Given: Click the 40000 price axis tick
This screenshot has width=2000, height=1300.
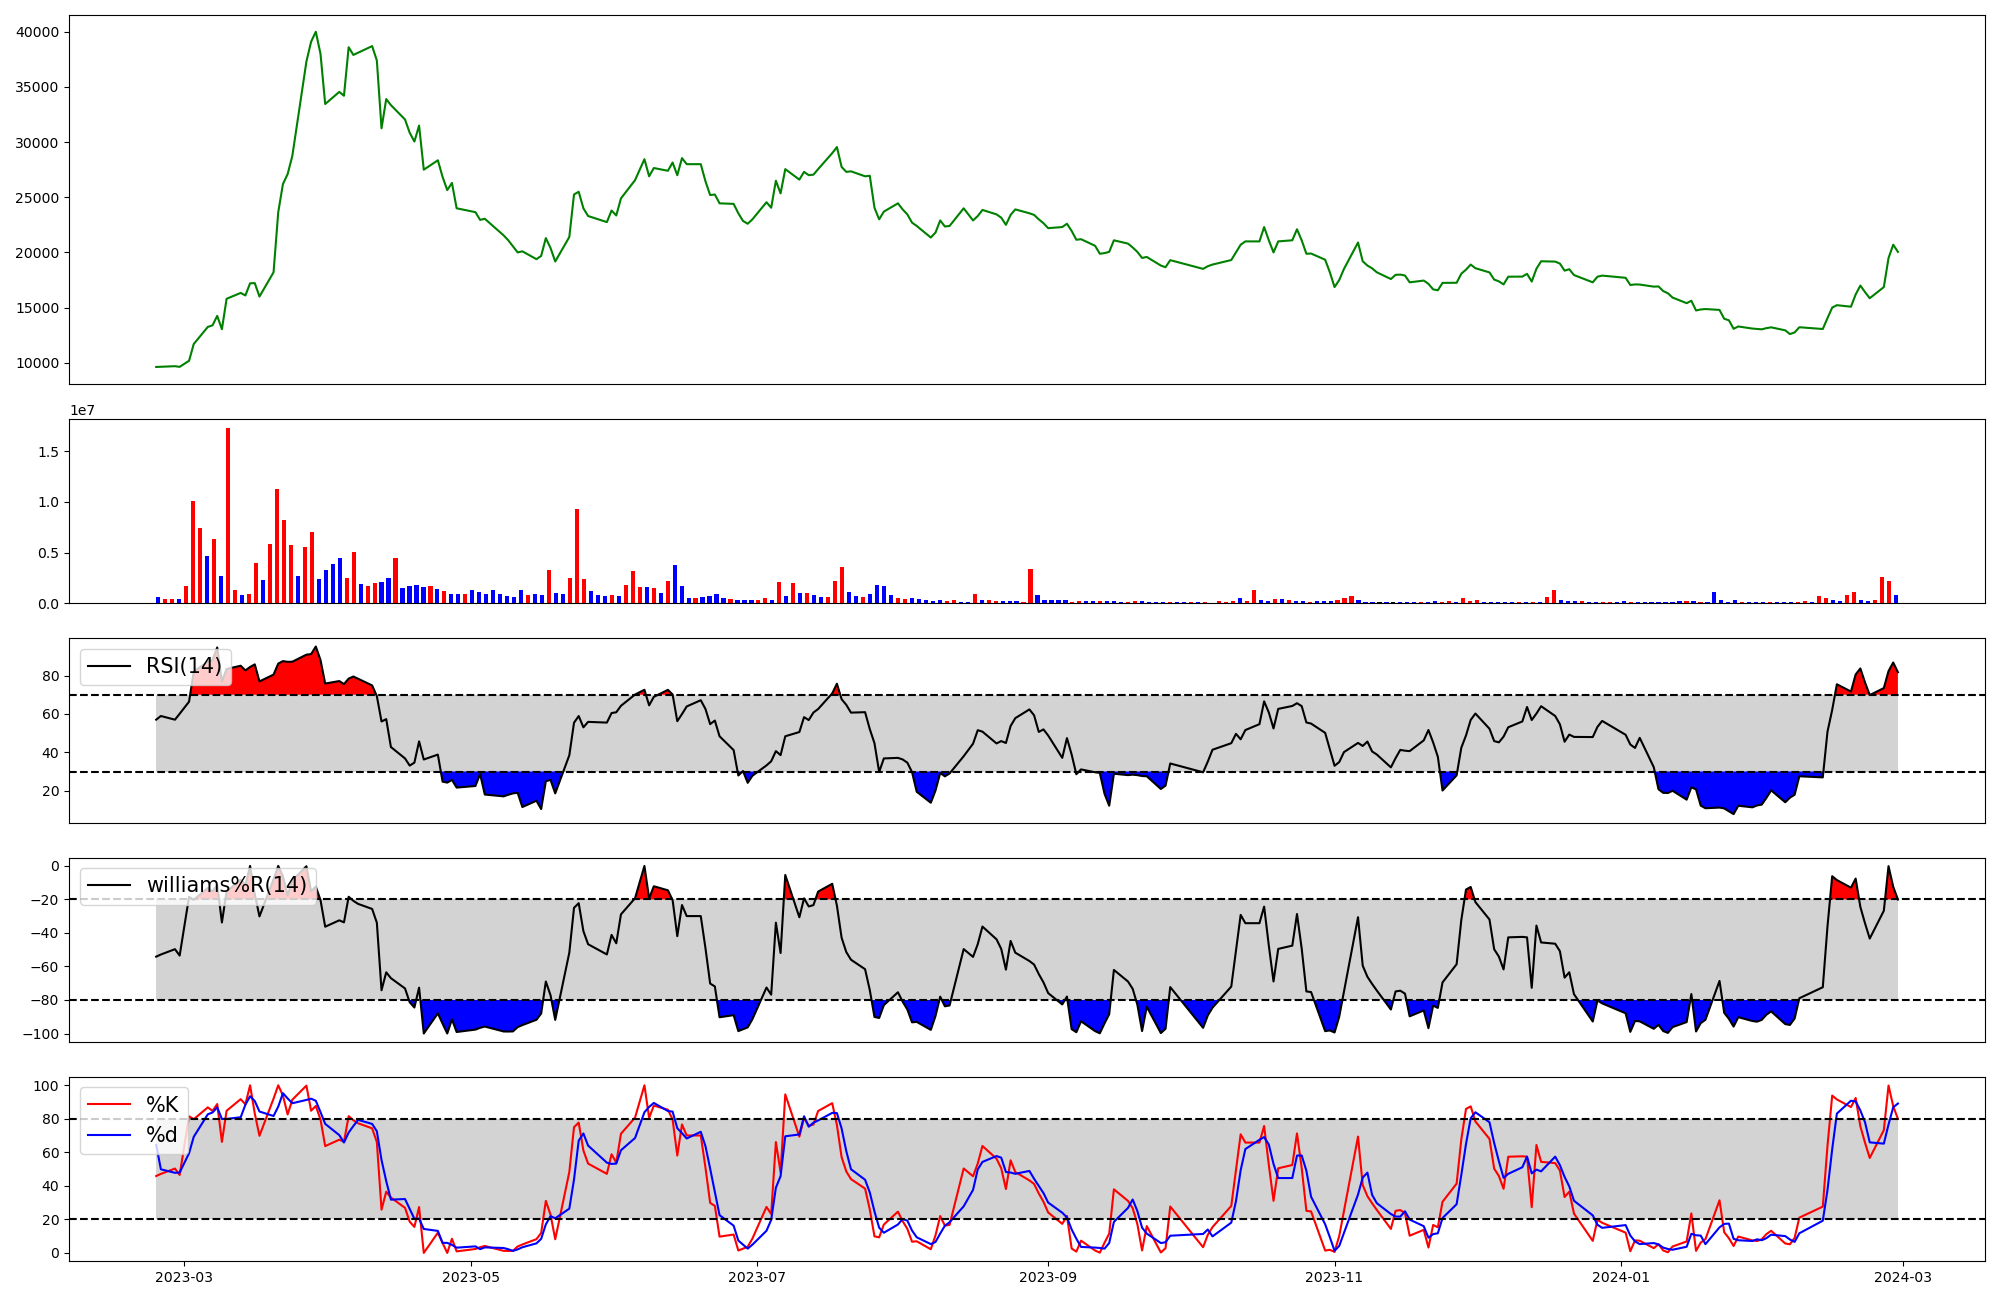Looking at the screenshot, I should click(x=38, y=32).
